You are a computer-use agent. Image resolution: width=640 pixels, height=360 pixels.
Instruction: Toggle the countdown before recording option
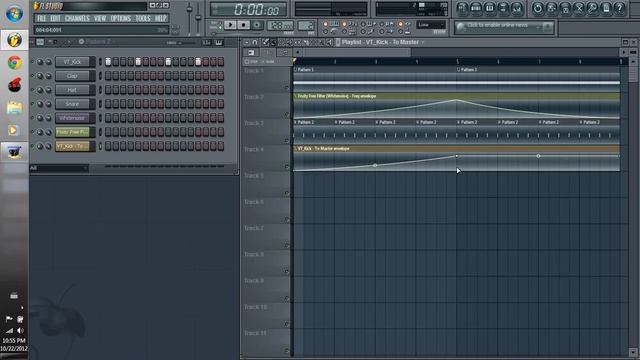pyautogui.click(x=344, y=24)
